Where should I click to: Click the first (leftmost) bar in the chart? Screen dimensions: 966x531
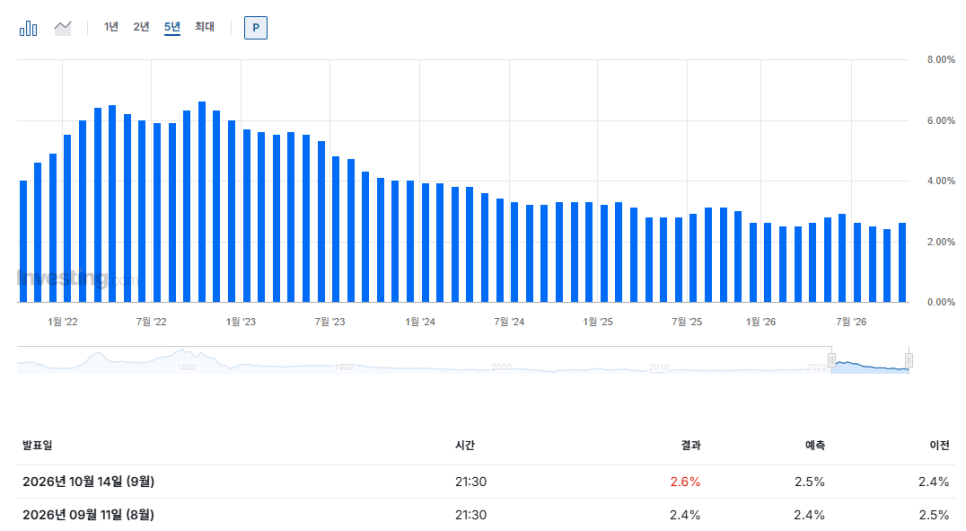[x=23, y=241]
